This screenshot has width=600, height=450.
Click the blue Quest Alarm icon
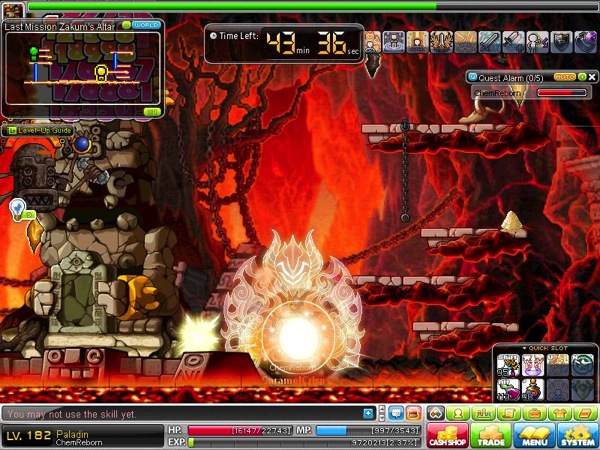(x=473, y=77)
